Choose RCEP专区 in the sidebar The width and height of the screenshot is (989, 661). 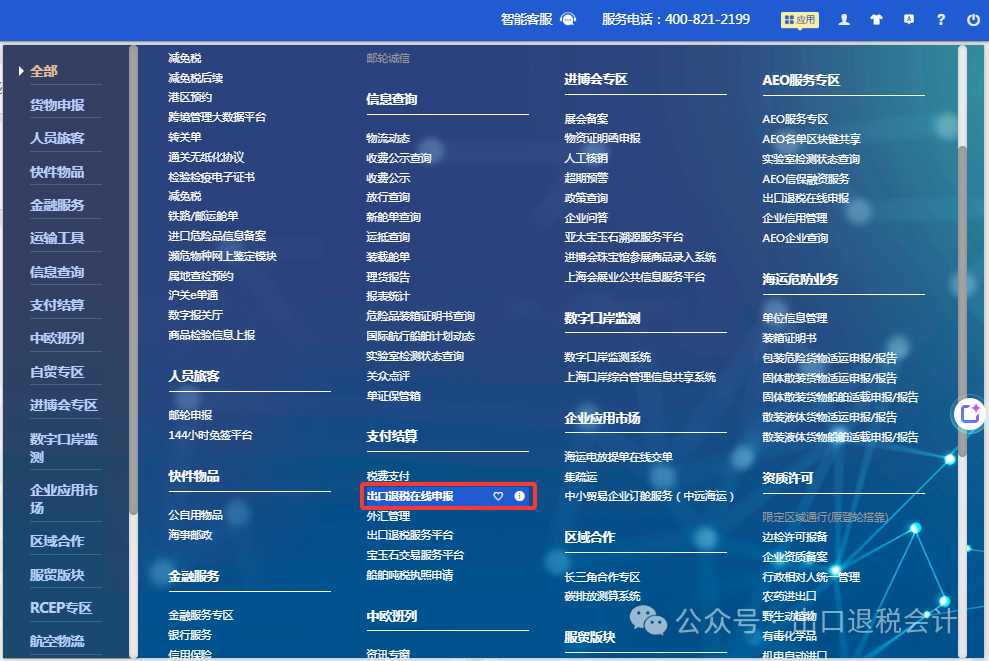pyautogui.click(x=60, y=608)
